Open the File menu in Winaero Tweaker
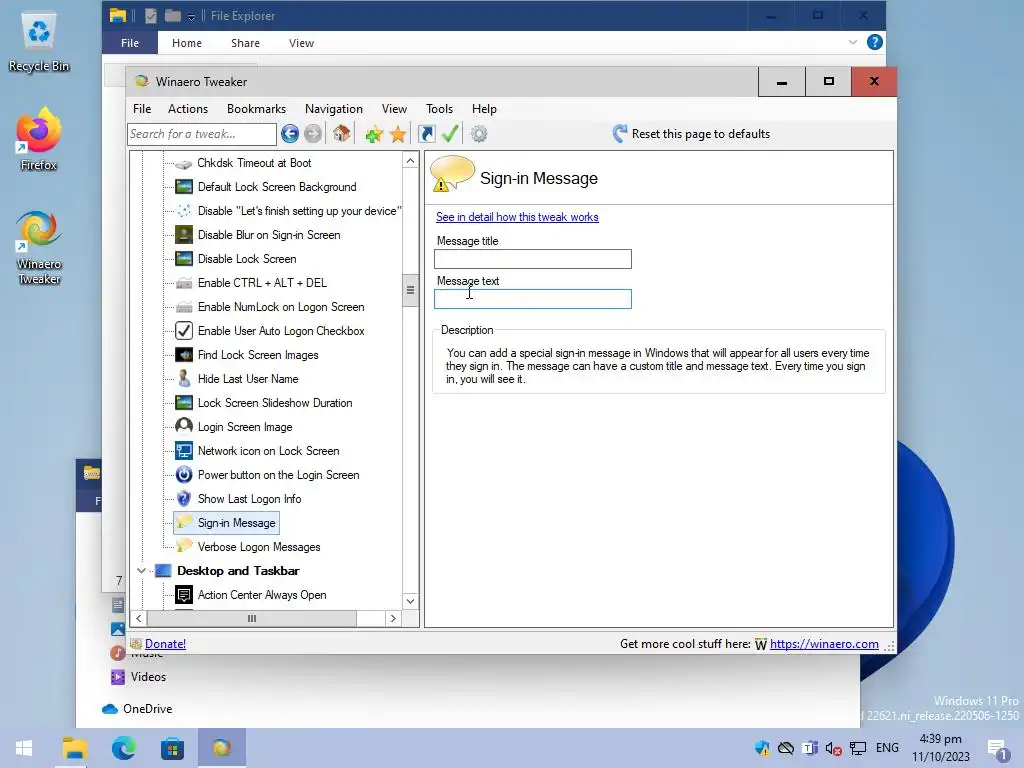The image size is (1024, 768). (x=142, y=109)
